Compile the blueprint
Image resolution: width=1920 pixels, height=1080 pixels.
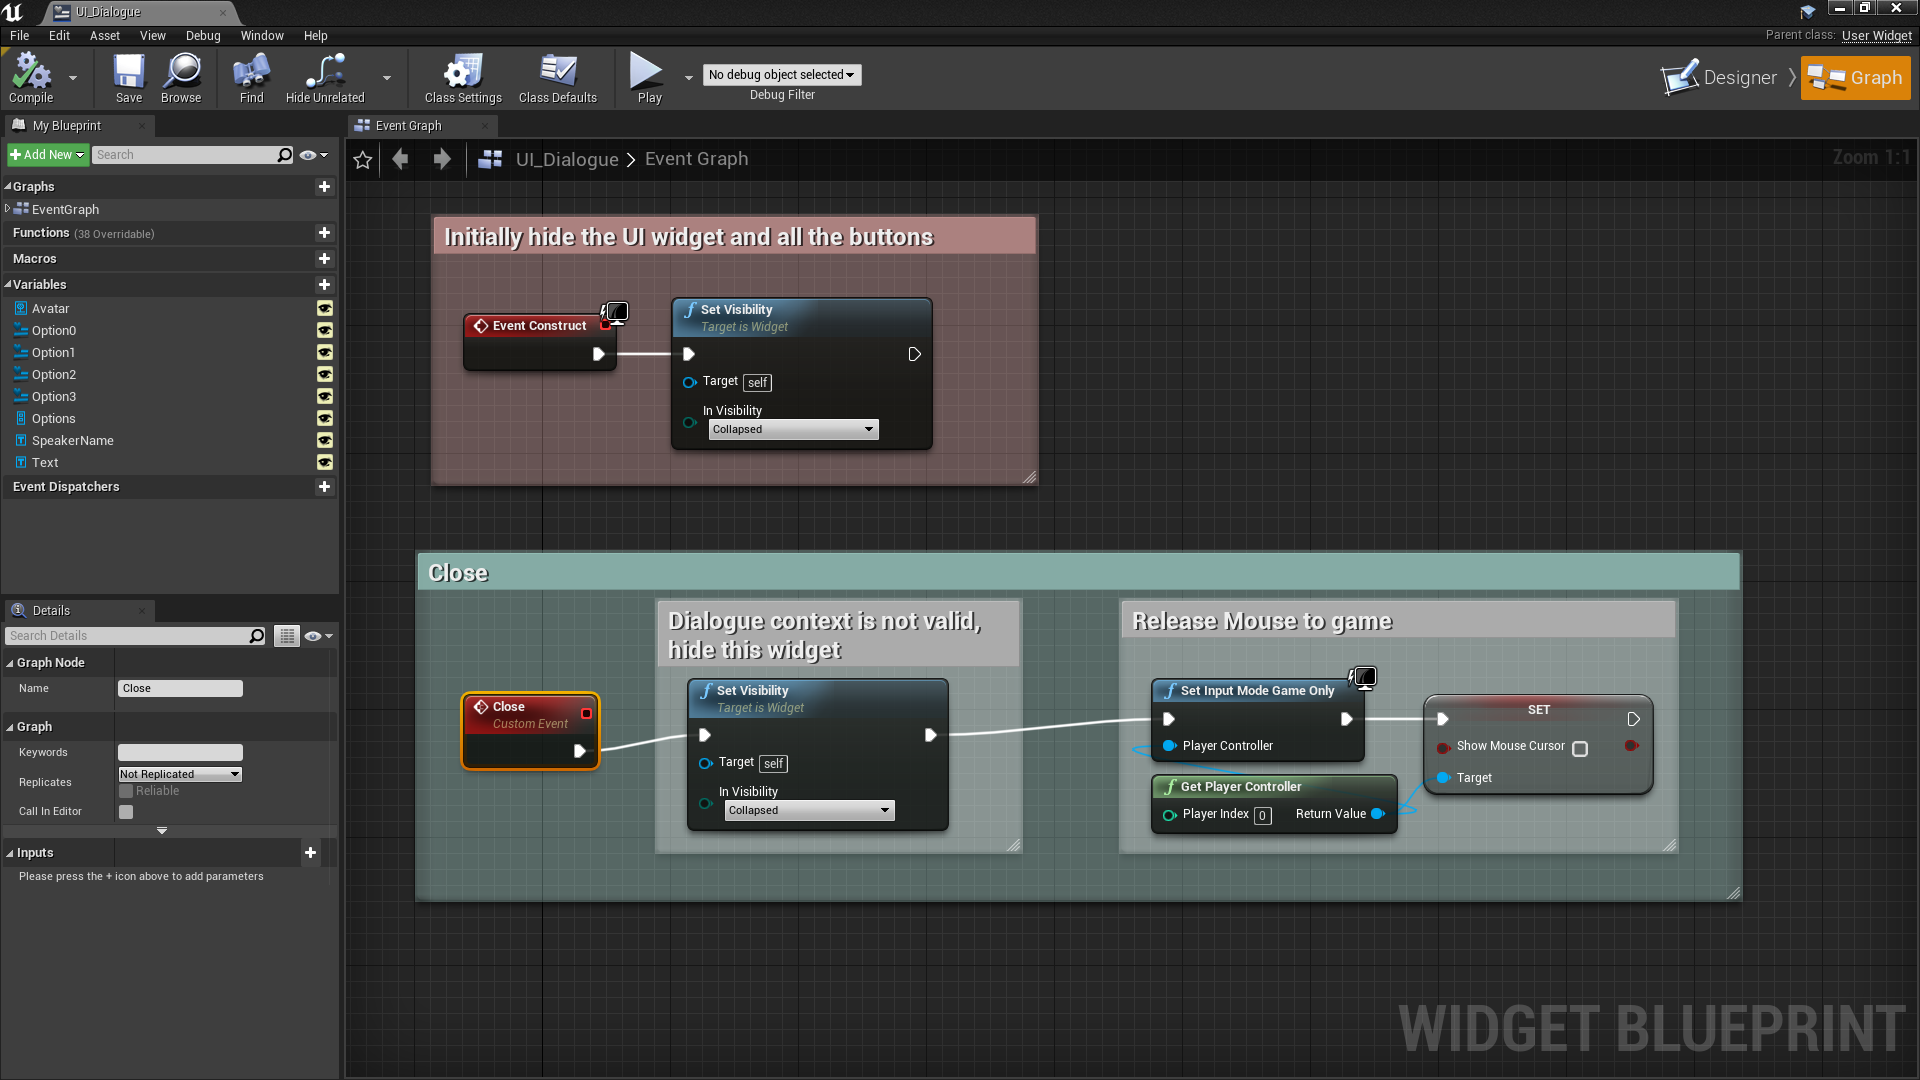click(31, 78)
